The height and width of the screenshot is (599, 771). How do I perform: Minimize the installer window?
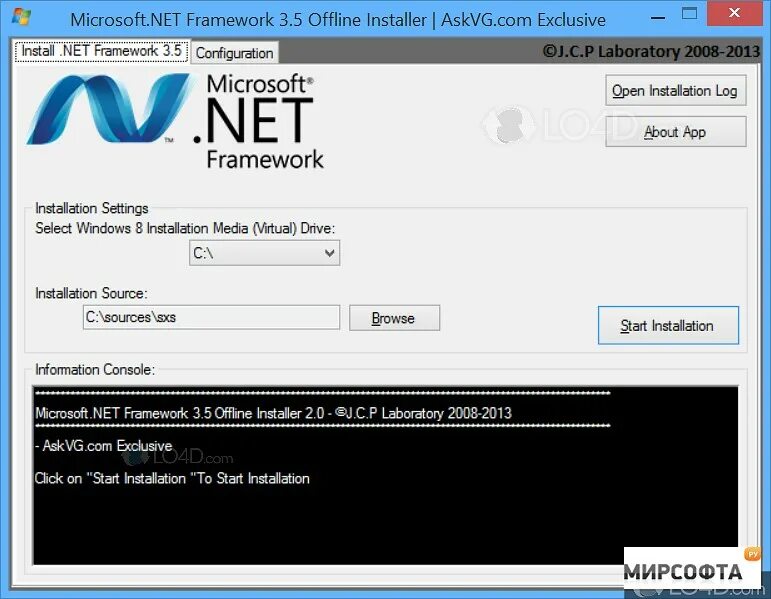658,17
